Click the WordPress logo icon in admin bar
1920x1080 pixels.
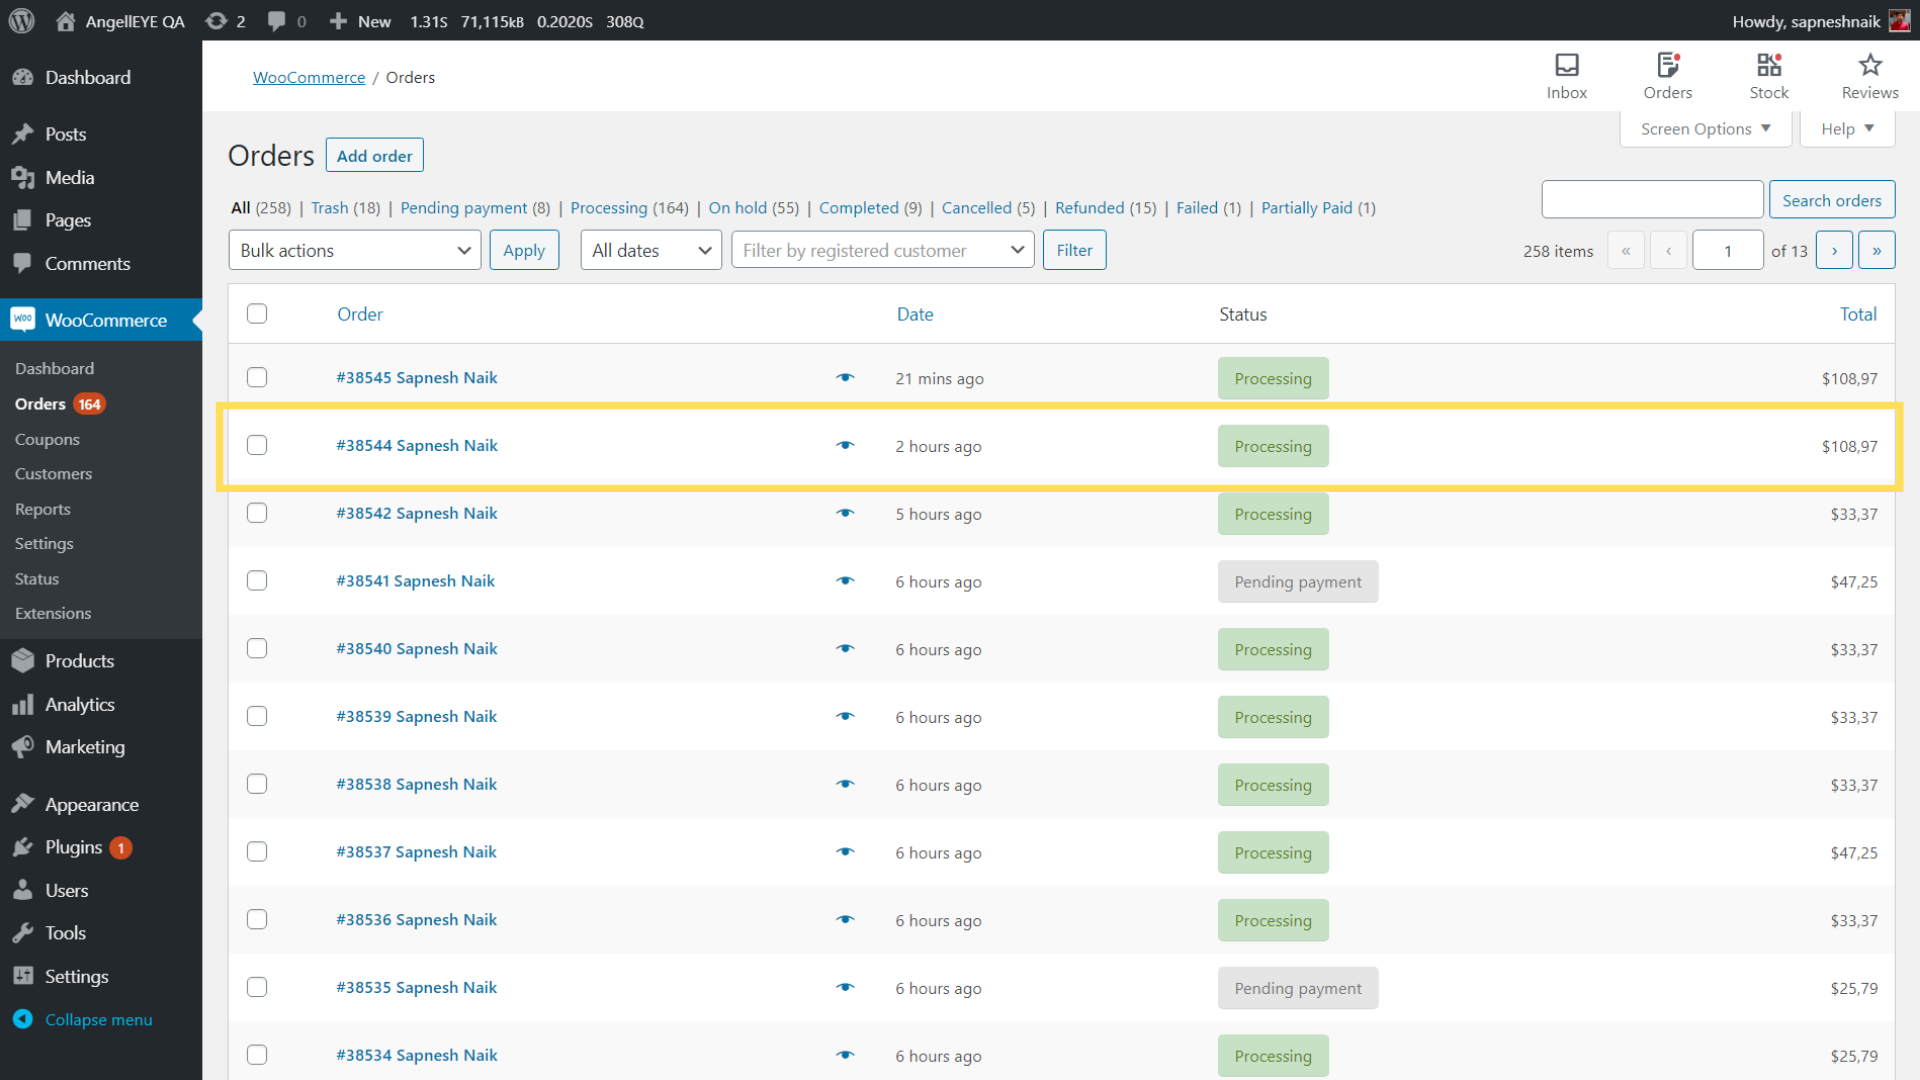(x=22, y=21)
